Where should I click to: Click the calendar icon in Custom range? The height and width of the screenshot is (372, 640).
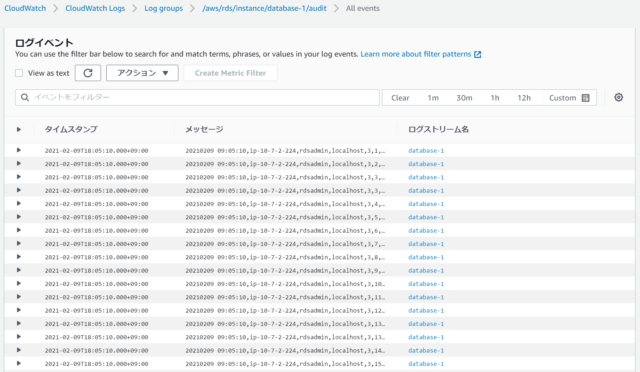click(585, 98)
